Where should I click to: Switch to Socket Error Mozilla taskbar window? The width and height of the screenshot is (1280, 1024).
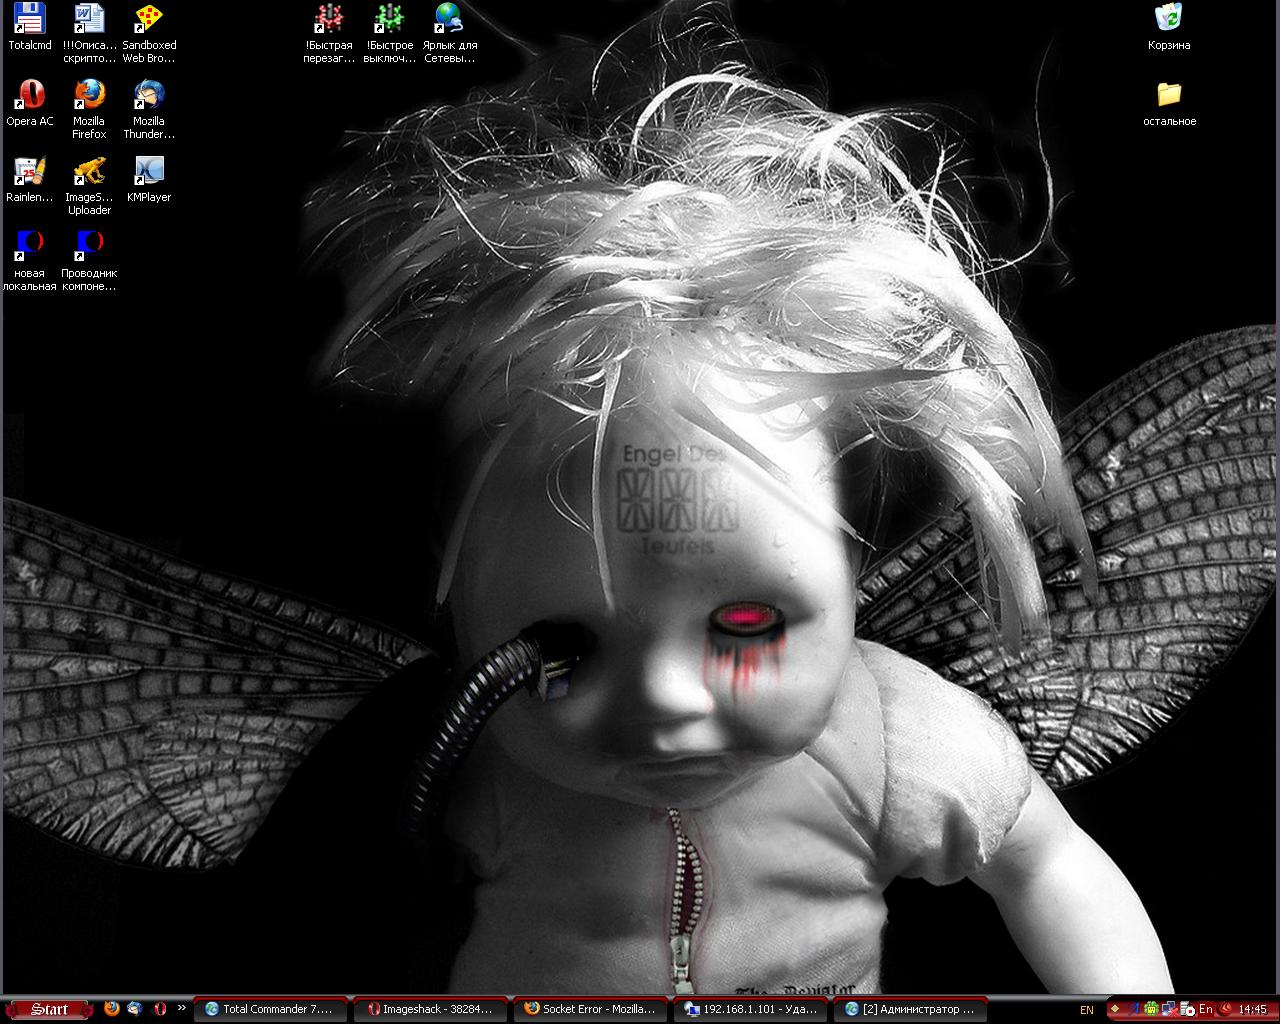(590, 1009)
